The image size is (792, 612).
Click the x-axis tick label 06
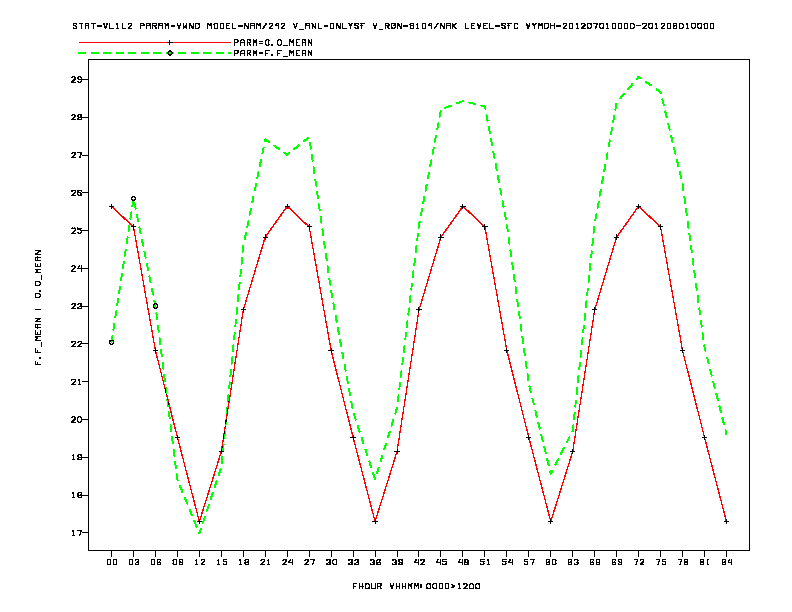click(x=156, y=562)
